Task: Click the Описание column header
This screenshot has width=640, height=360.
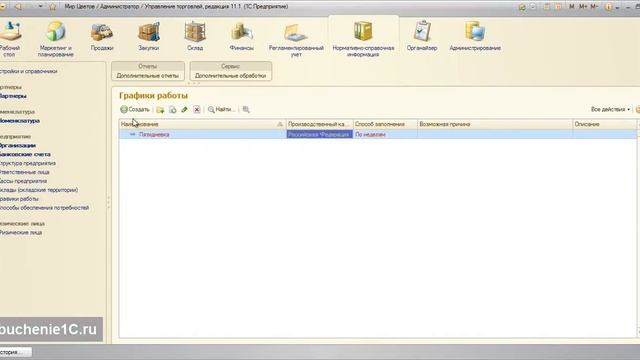Action: (x=604, y=124)
